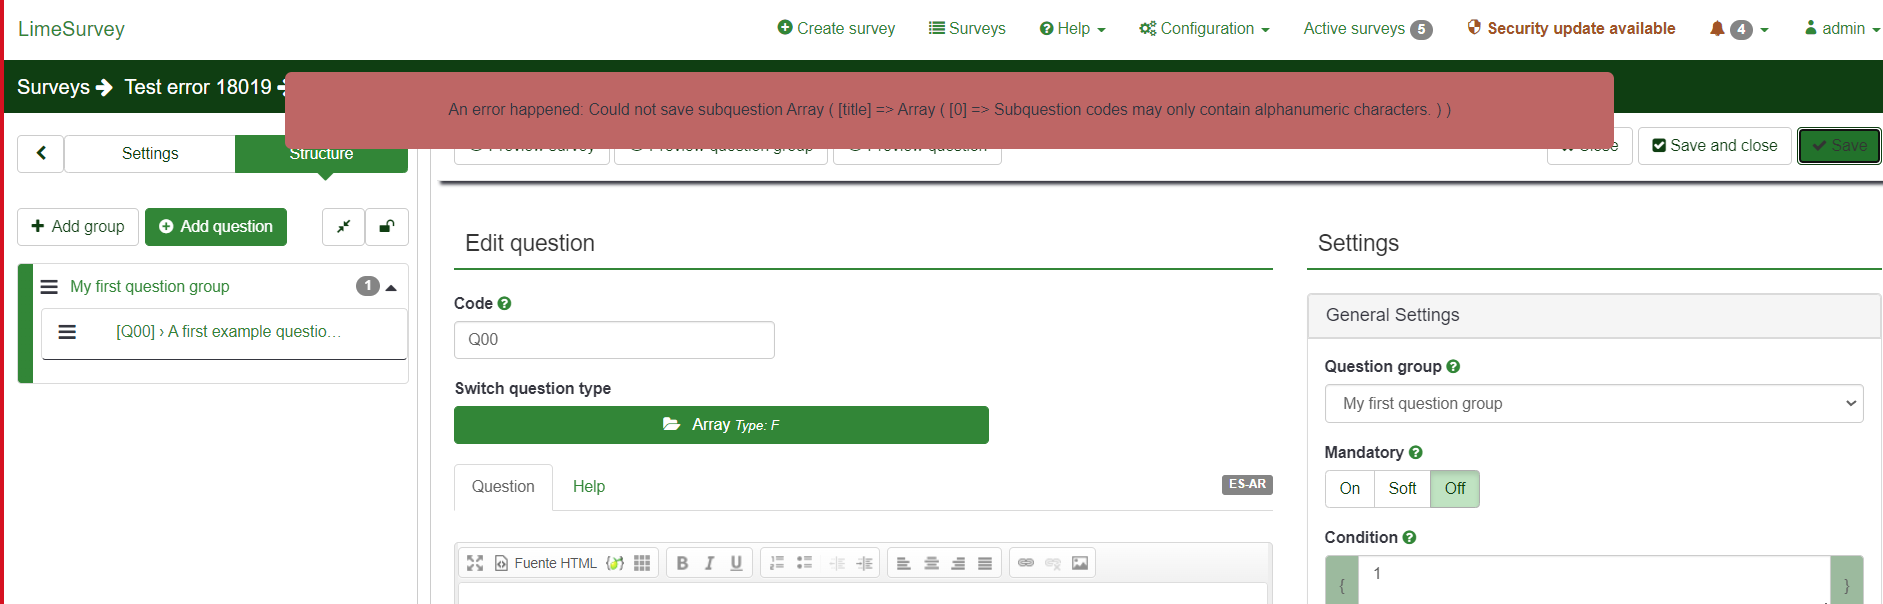Click the notifications bell icon
1883x604 pixels.
[1717, 29]
